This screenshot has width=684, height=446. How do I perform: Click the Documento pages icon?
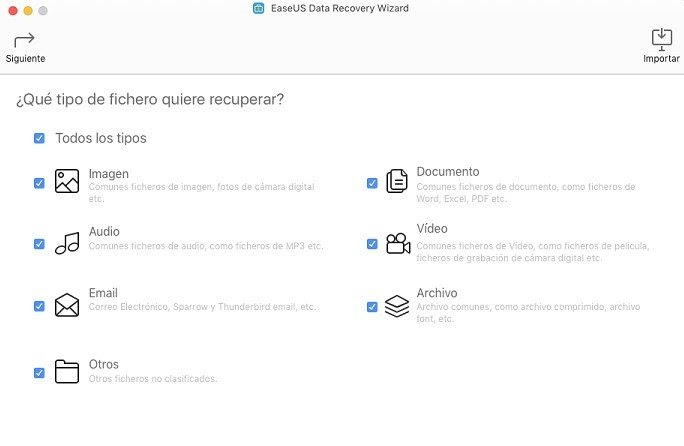397,181
